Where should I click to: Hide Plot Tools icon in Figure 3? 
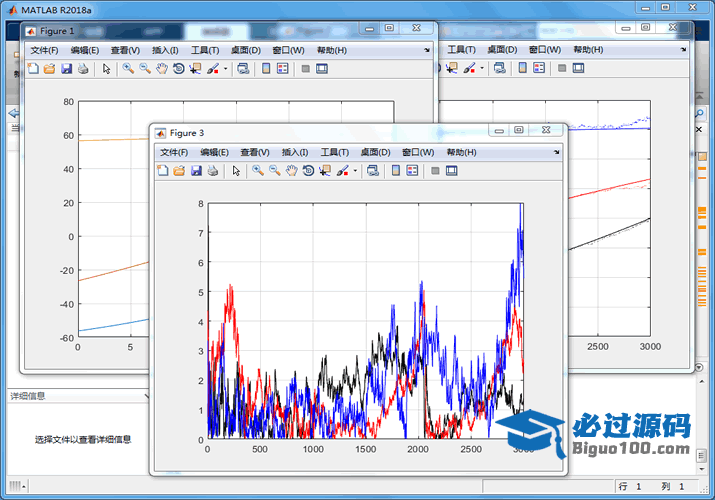click(435, 171)
